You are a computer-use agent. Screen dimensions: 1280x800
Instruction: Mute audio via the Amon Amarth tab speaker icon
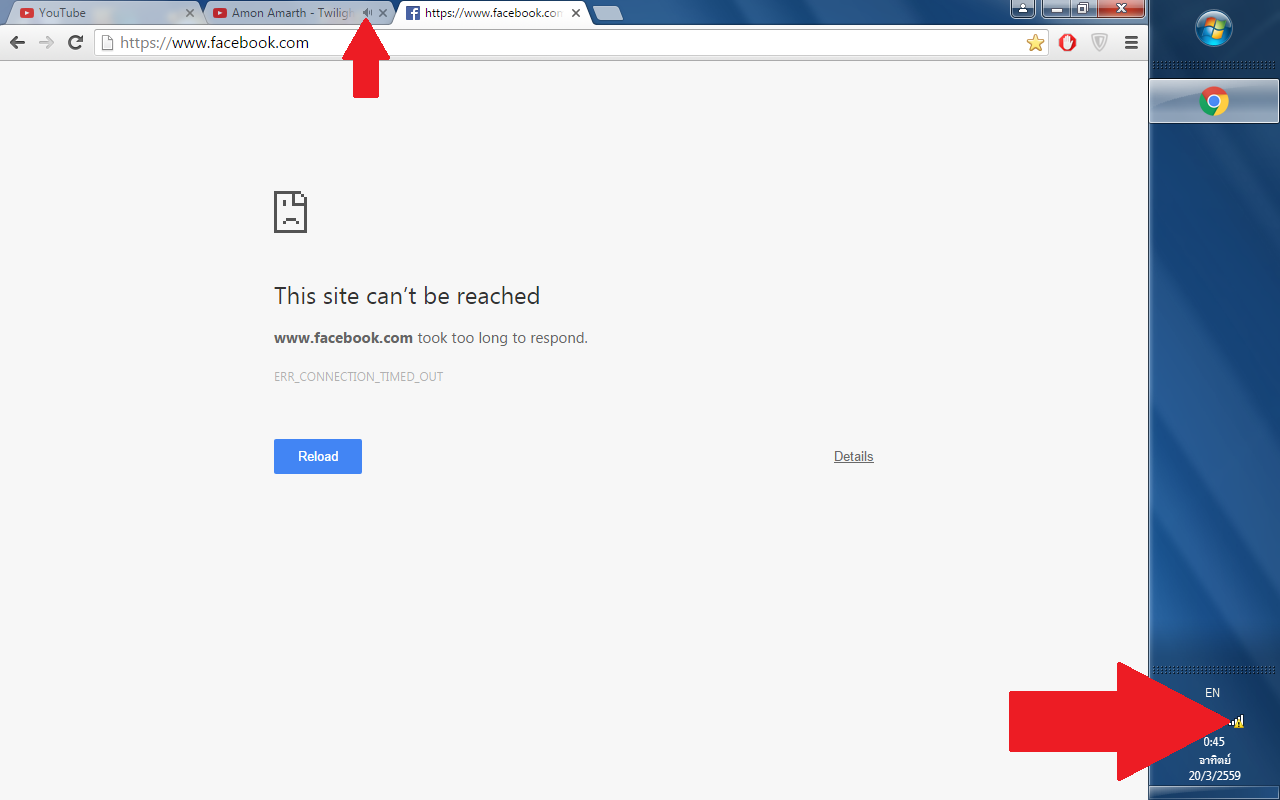367,13
